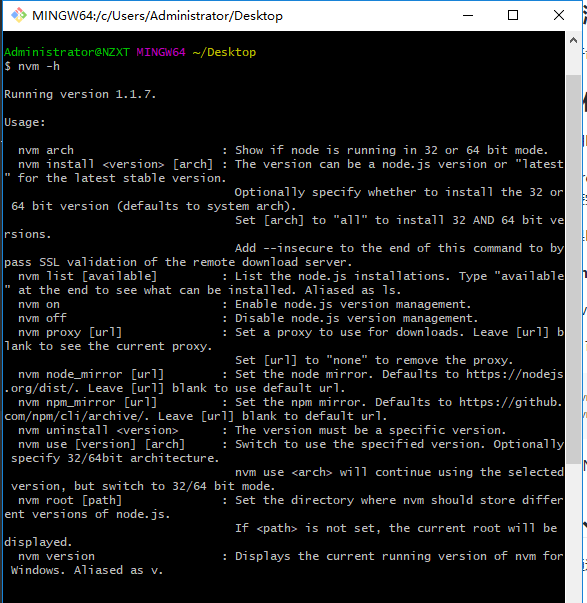The width and height of the screenshot is (587, 603).
Task: Click the purple MINGW64 prompt text
Action: pos(161,52)
